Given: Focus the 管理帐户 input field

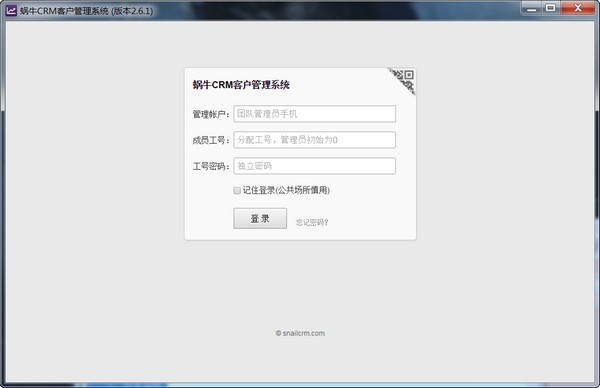Looking at the screenshot, I should (315, 114).
